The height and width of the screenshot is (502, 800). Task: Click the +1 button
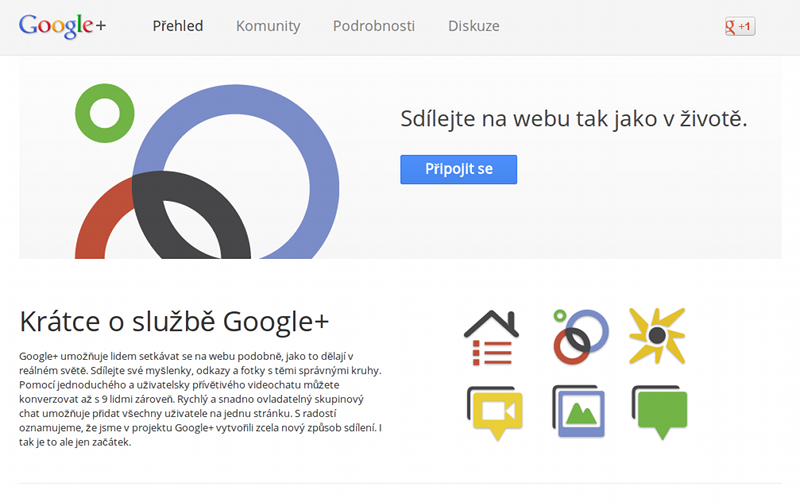click(x=740, y=26)
